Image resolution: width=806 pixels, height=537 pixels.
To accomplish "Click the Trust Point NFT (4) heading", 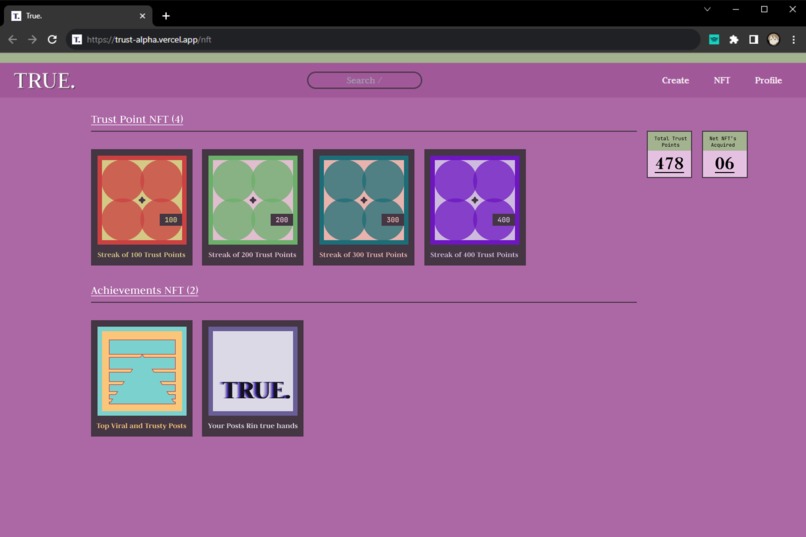I will pos(137,119).
